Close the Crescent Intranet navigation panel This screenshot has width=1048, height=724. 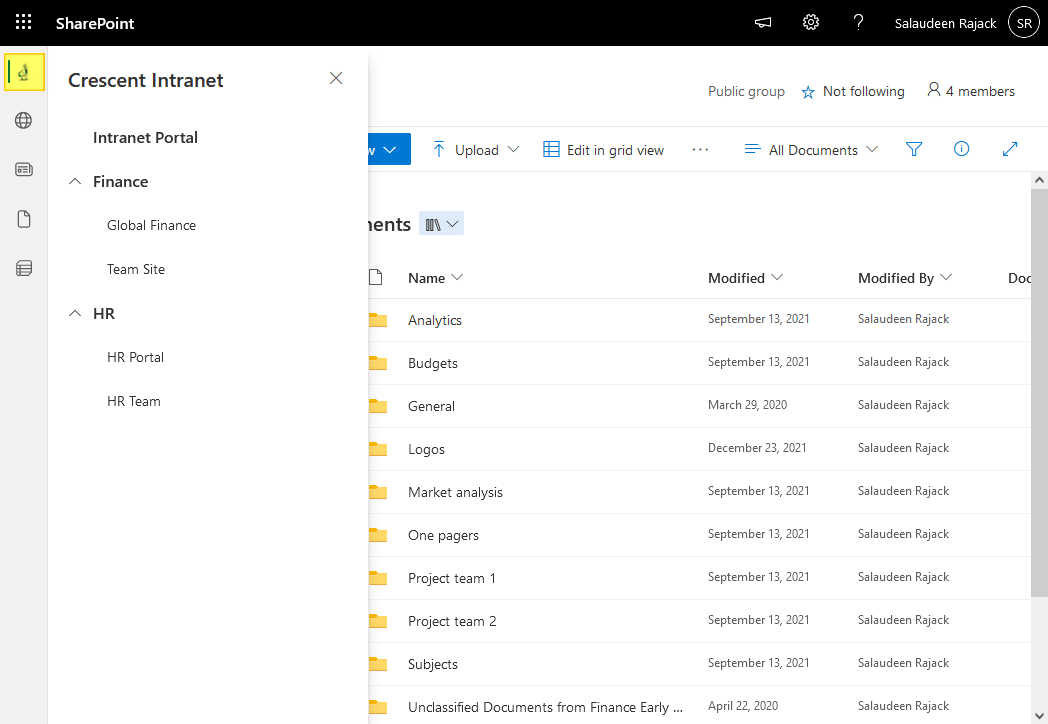click(x=336, y=78)
